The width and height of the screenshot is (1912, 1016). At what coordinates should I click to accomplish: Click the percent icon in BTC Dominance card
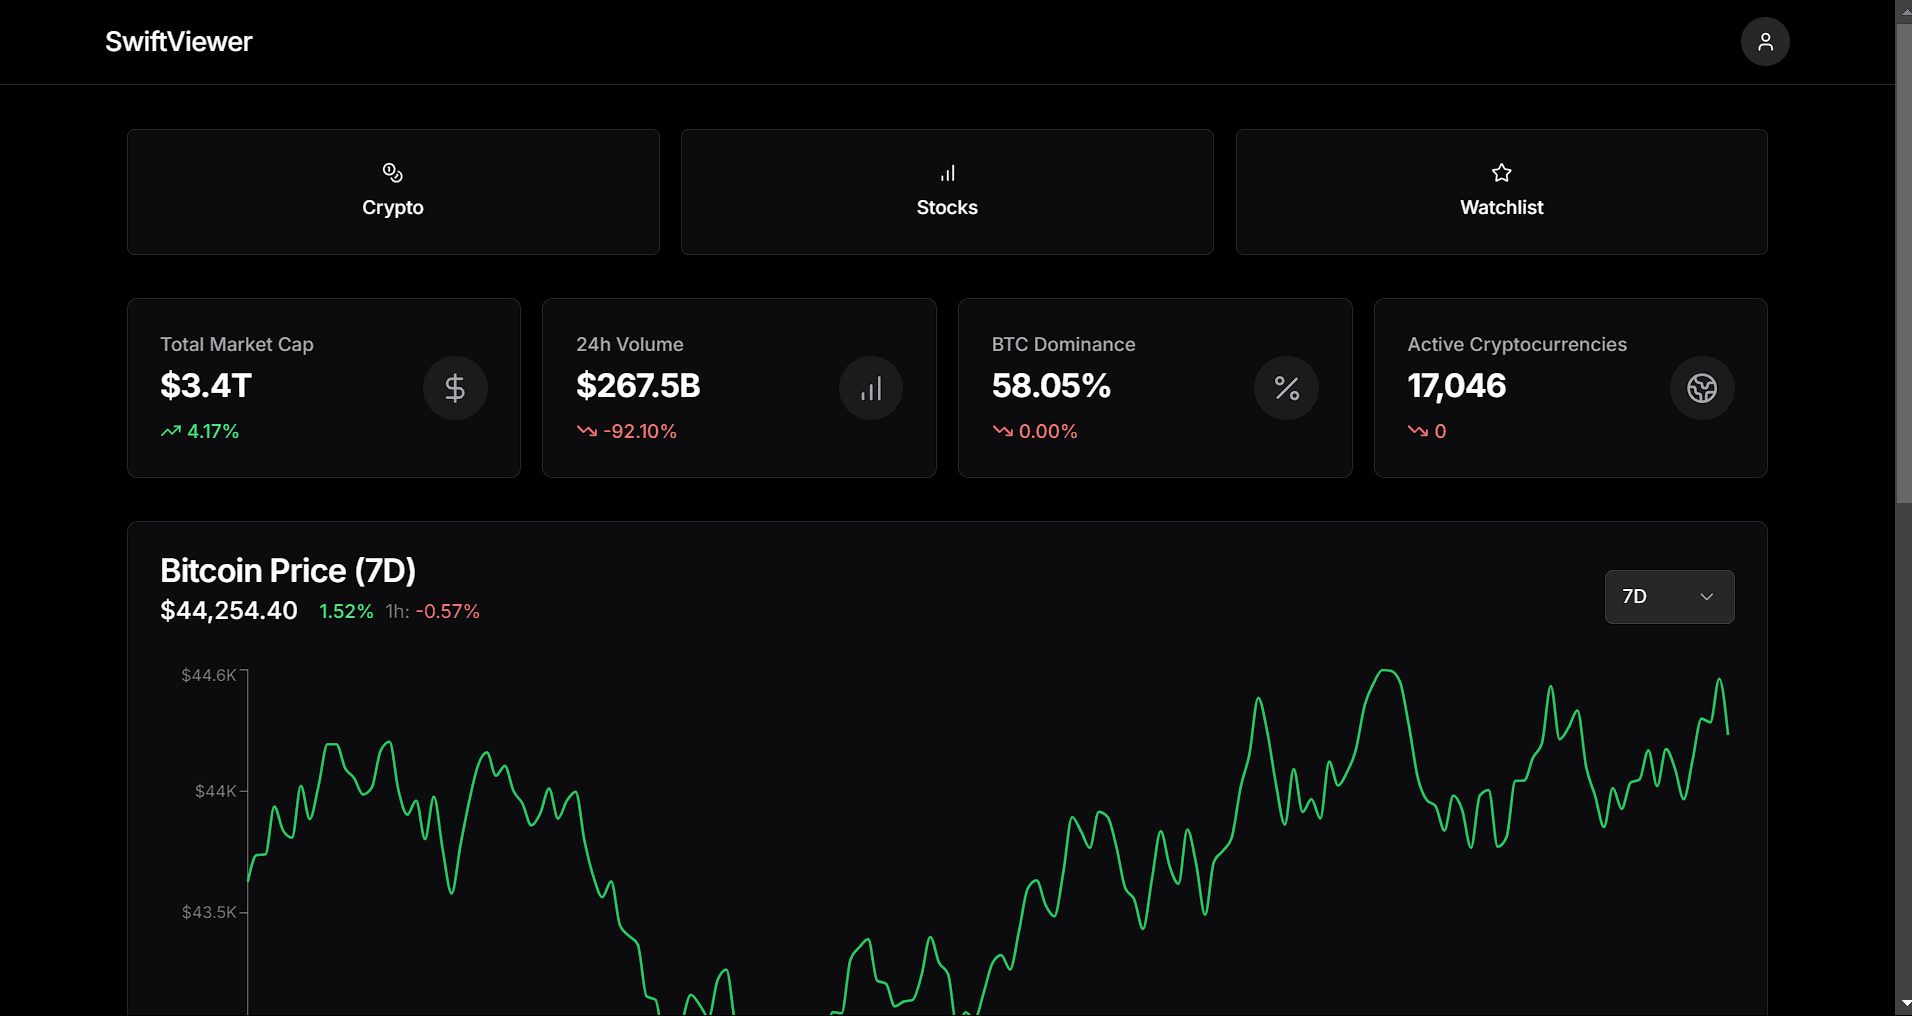click(x=1287, y=388)
